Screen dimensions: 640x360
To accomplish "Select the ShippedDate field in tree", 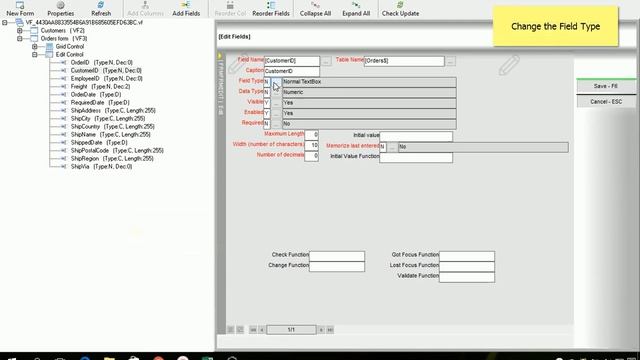I will [x=99, y=142].
